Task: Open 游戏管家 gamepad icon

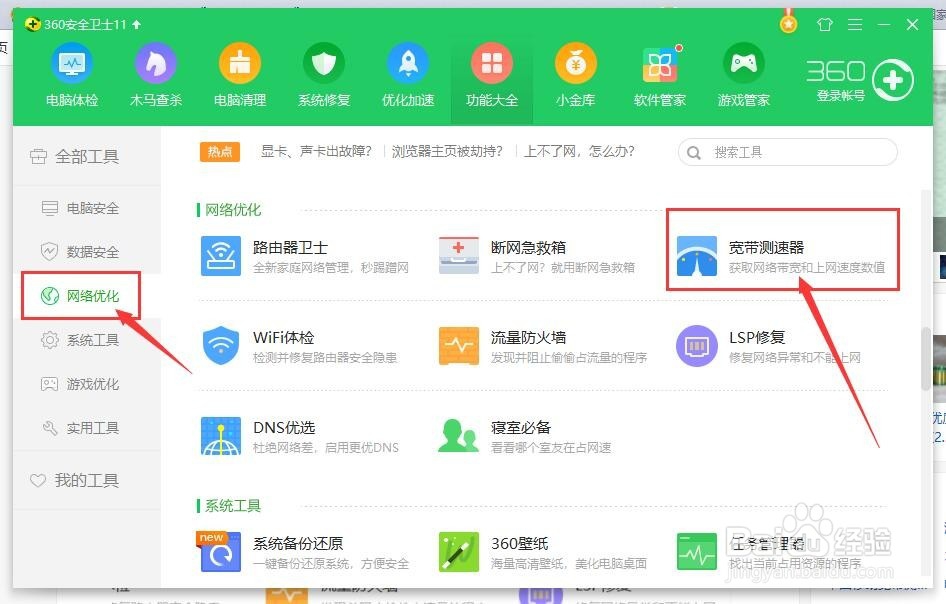Action: coord(743,63)
